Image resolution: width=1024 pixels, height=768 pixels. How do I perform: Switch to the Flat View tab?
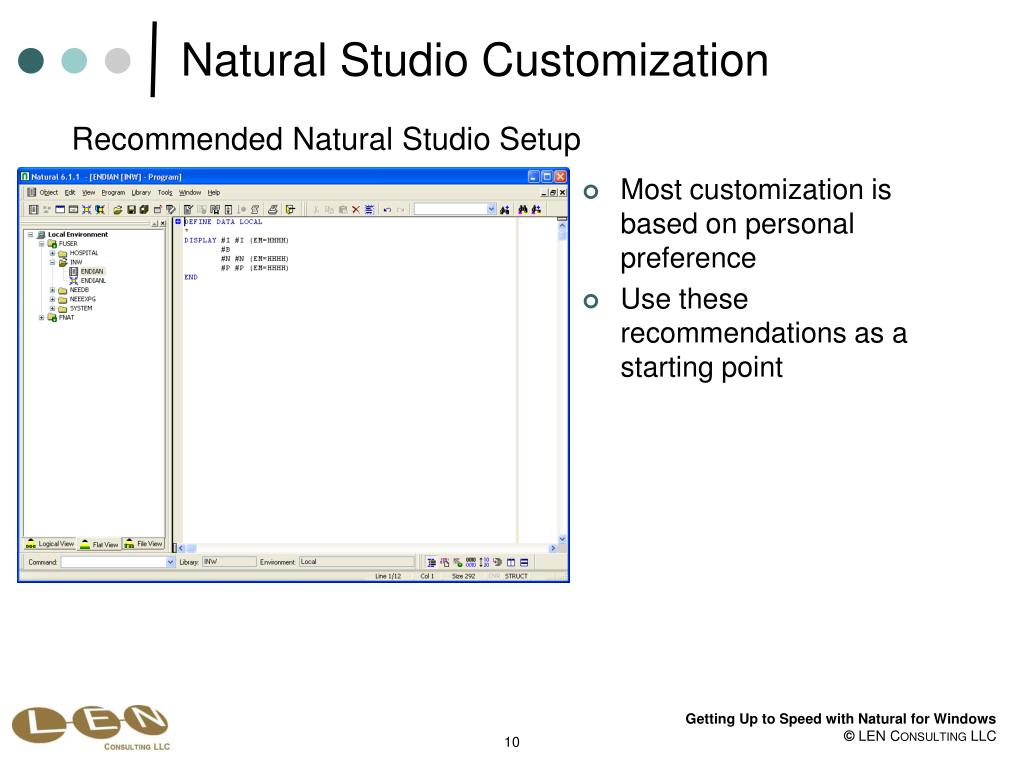pos(99,544)
